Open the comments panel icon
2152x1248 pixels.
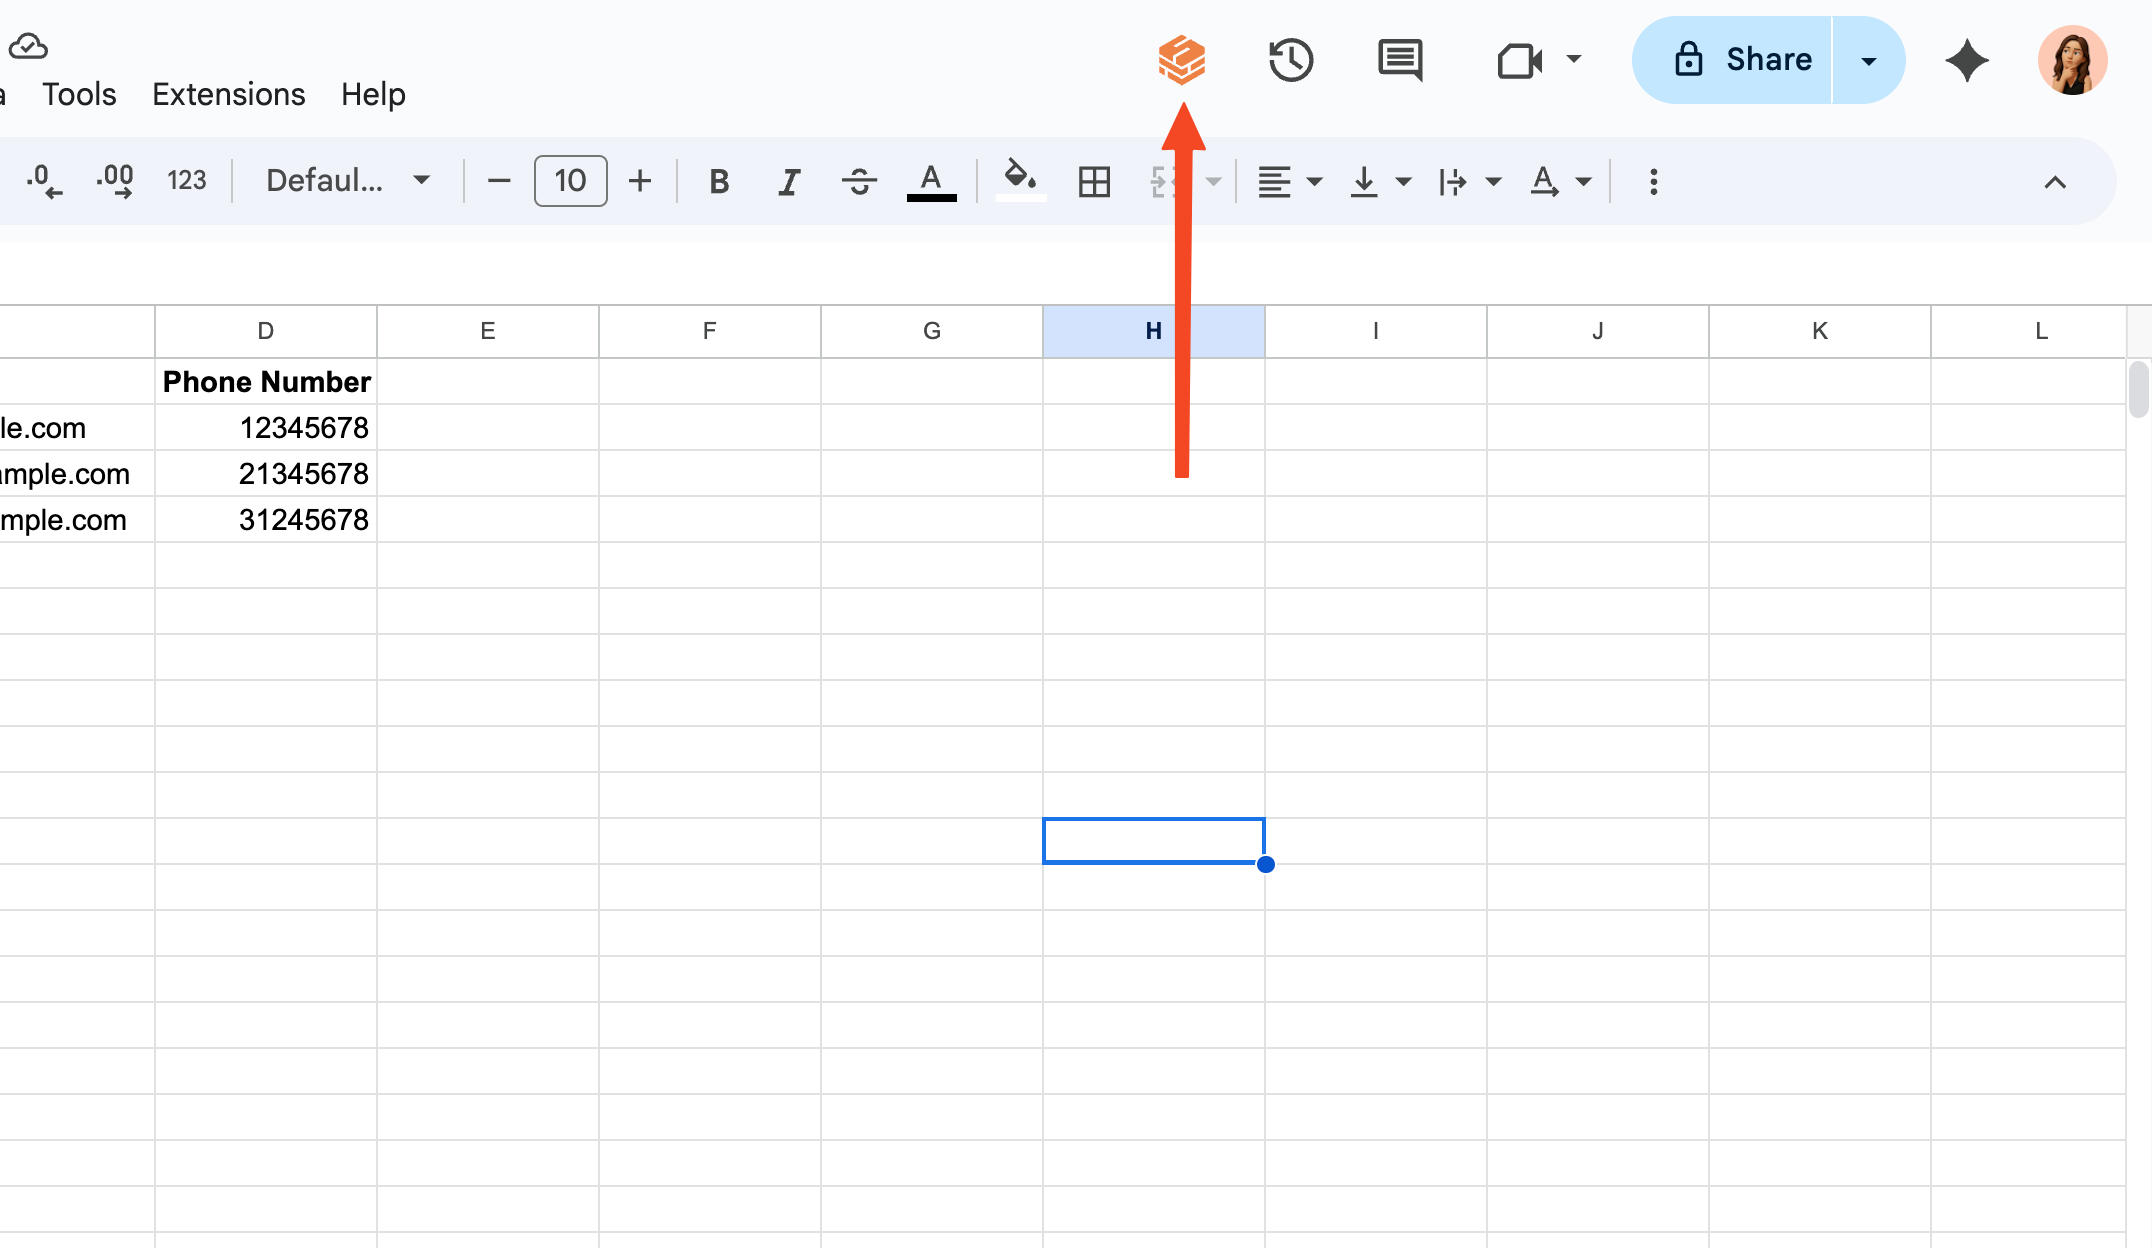(1399, 60)
